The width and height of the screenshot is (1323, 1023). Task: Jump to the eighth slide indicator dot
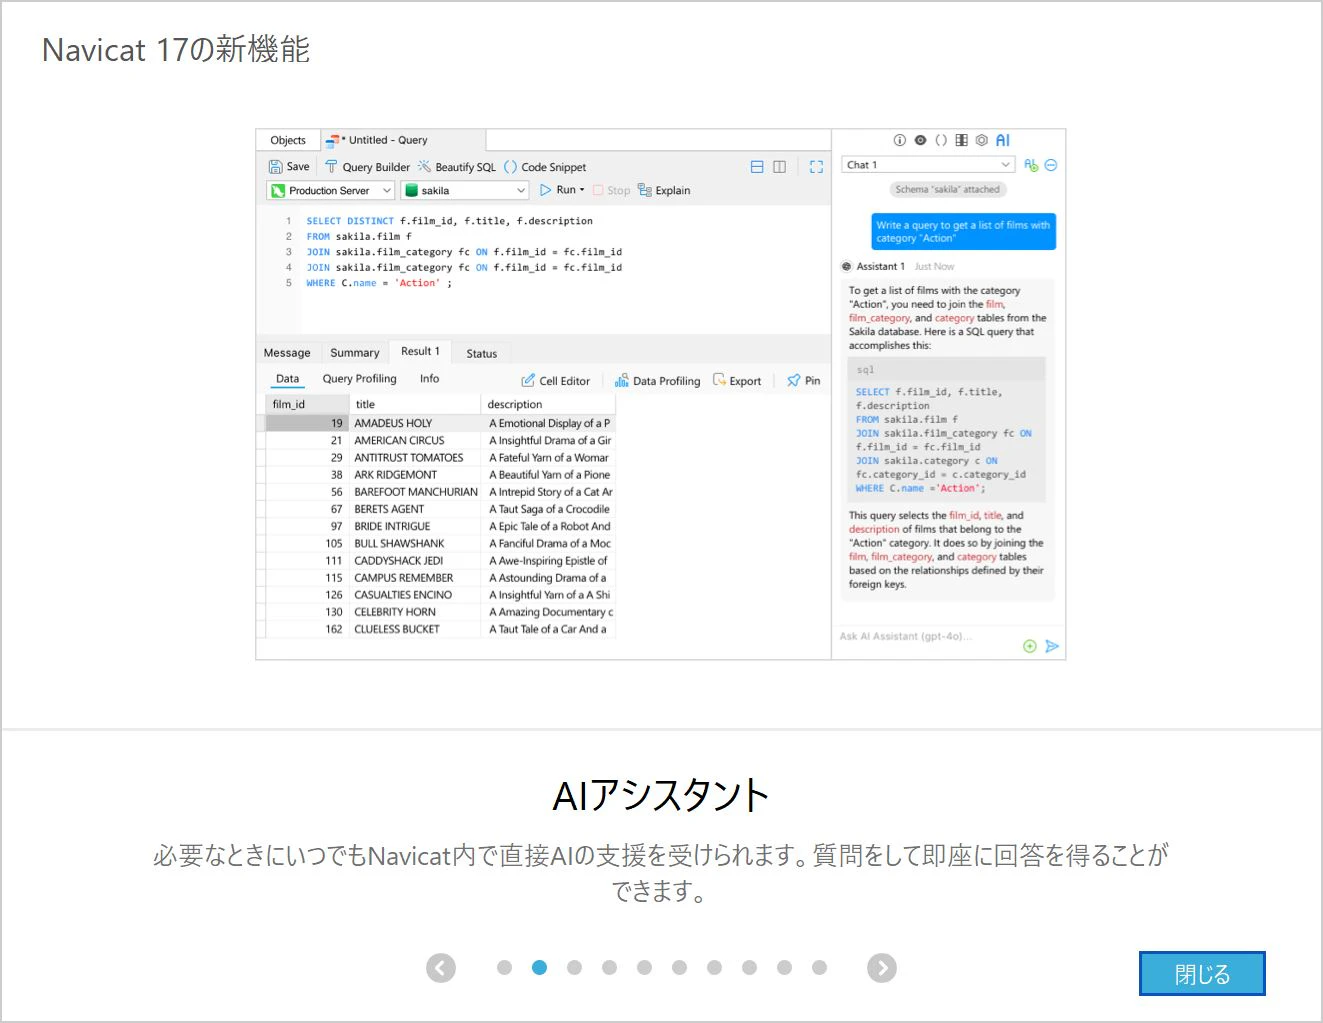[x=749, y=968]
